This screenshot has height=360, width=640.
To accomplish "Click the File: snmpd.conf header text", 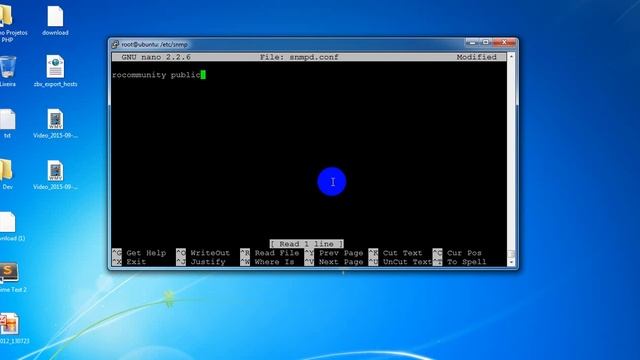I will 299,57.
